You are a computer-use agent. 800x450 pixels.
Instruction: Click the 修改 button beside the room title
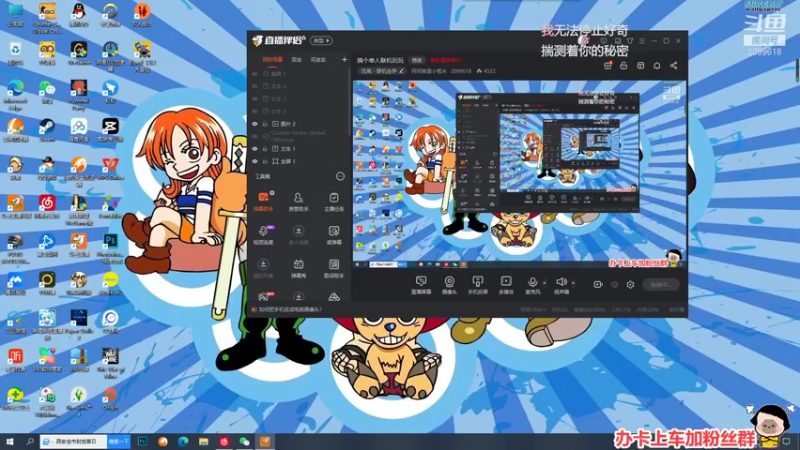click(417, 60)
